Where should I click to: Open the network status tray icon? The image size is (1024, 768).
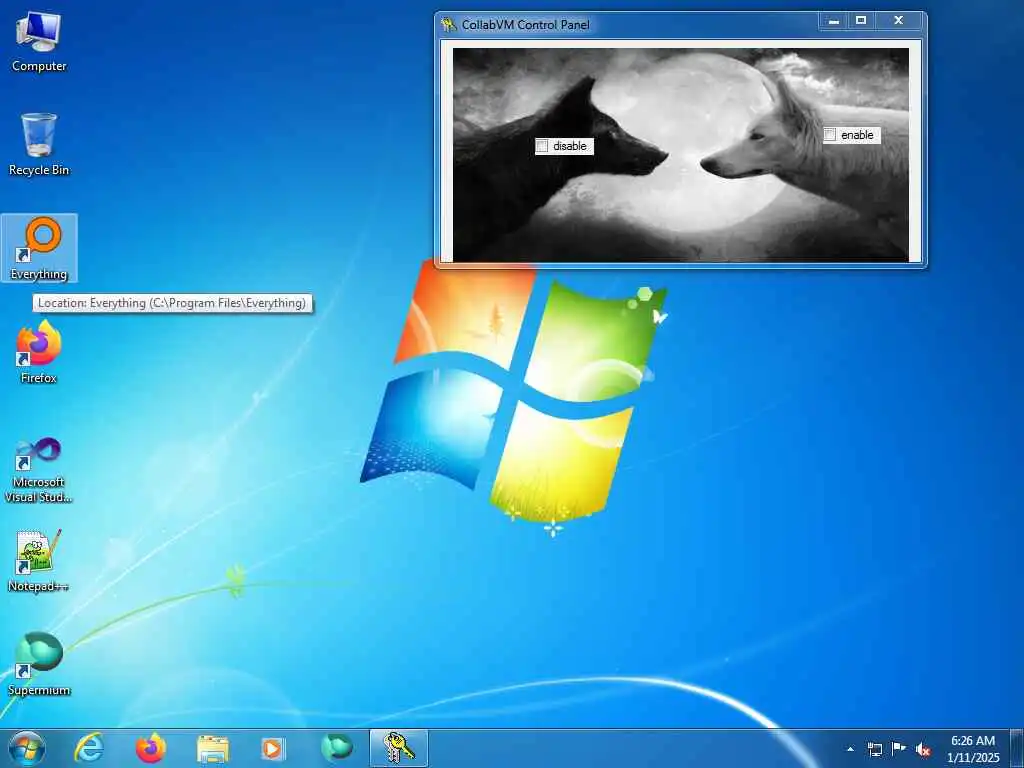pos(874,749)
